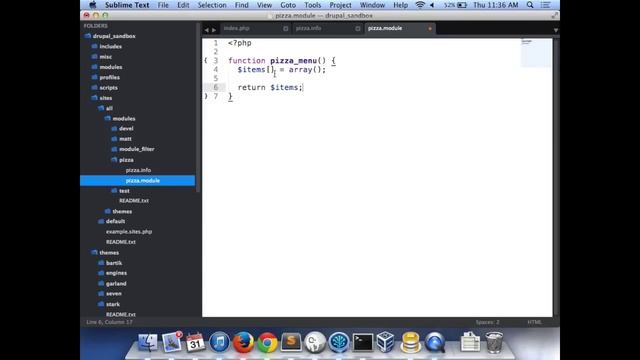Change syntax via HTML status bar label
640x360 pixels.
coord(534,322)
